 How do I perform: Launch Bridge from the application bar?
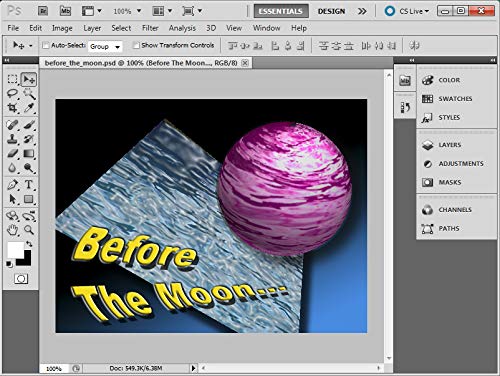pos(43,11)
